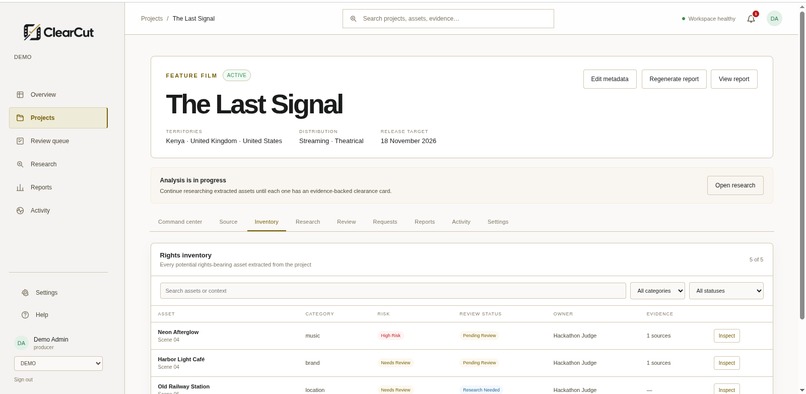Viewport: 806px width, 394px height.
Task: Click the Neon Afterglow asset name
Action: pos(178,332)
